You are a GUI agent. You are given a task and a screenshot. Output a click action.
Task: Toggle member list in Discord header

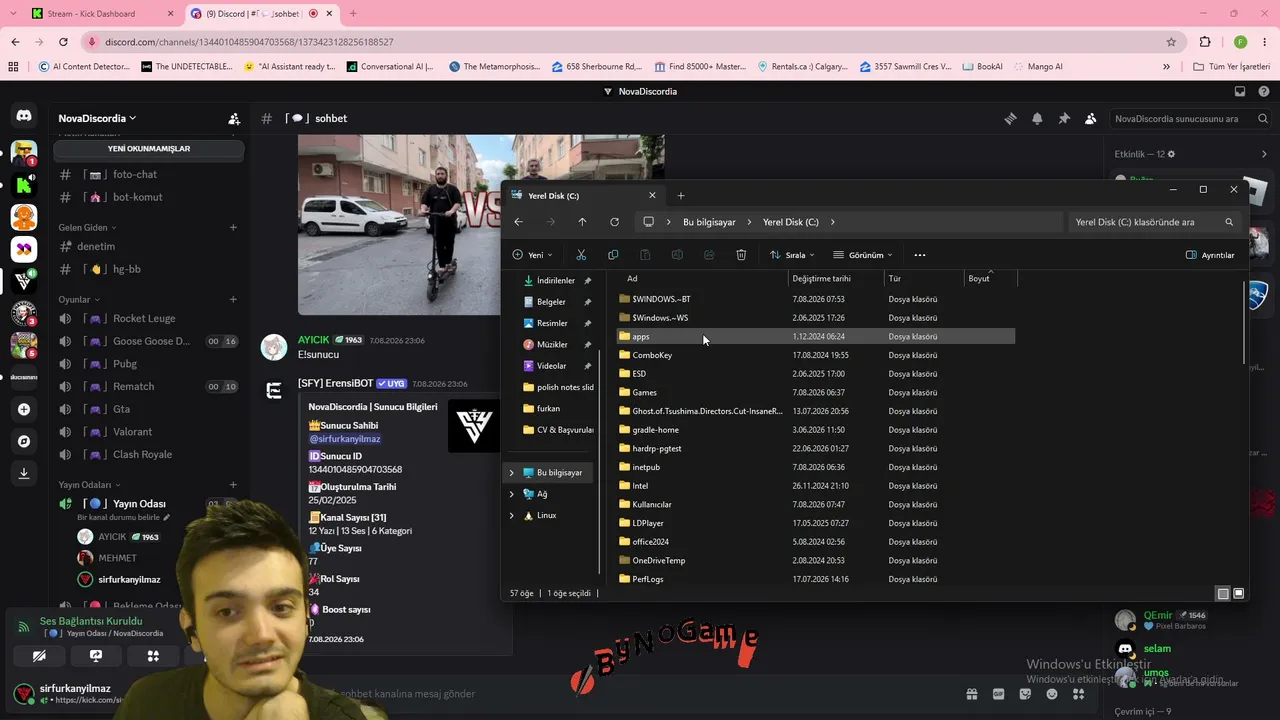1091,118
